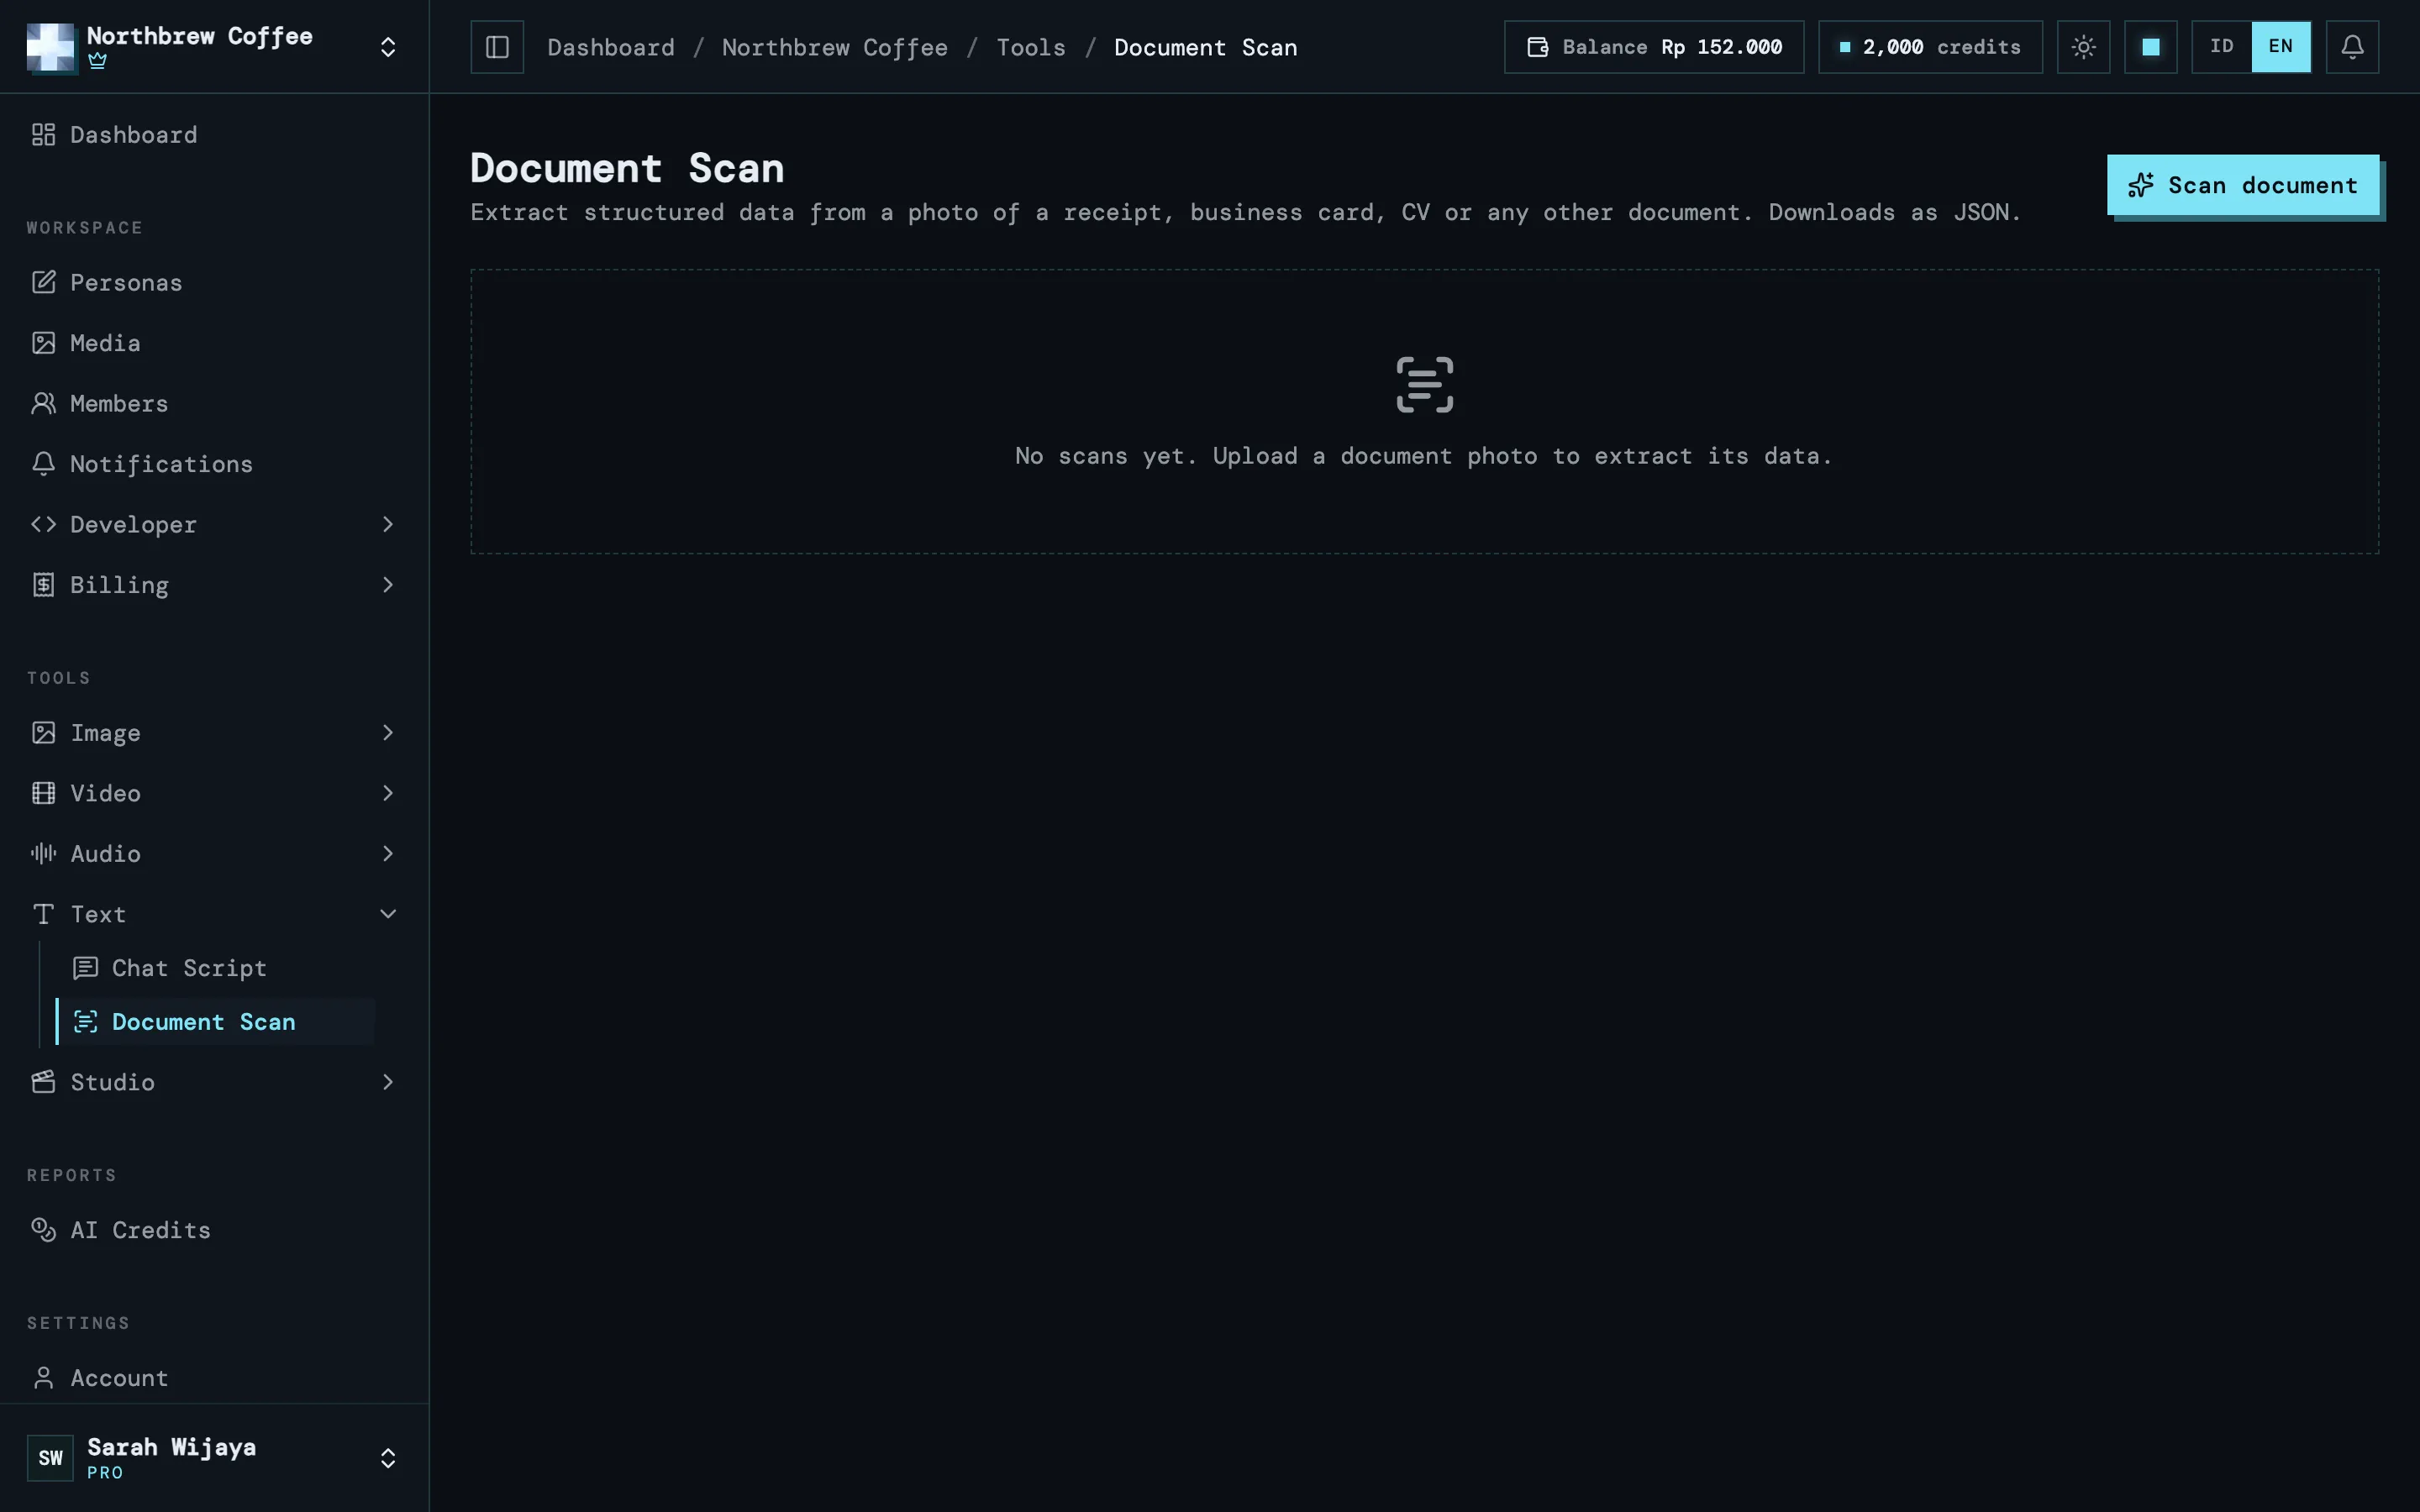This screenshot has width=2420, height=1512.
Task: Toggle the sidebar panel icon
Action: pos(497,47)
